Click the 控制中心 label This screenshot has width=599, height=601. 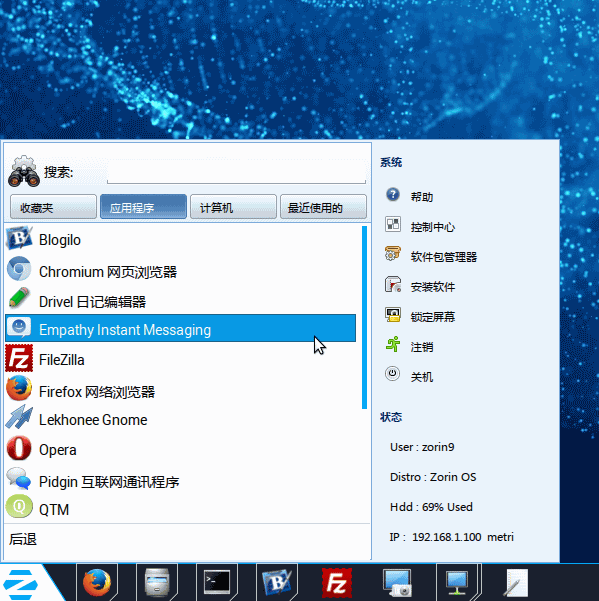433,227
